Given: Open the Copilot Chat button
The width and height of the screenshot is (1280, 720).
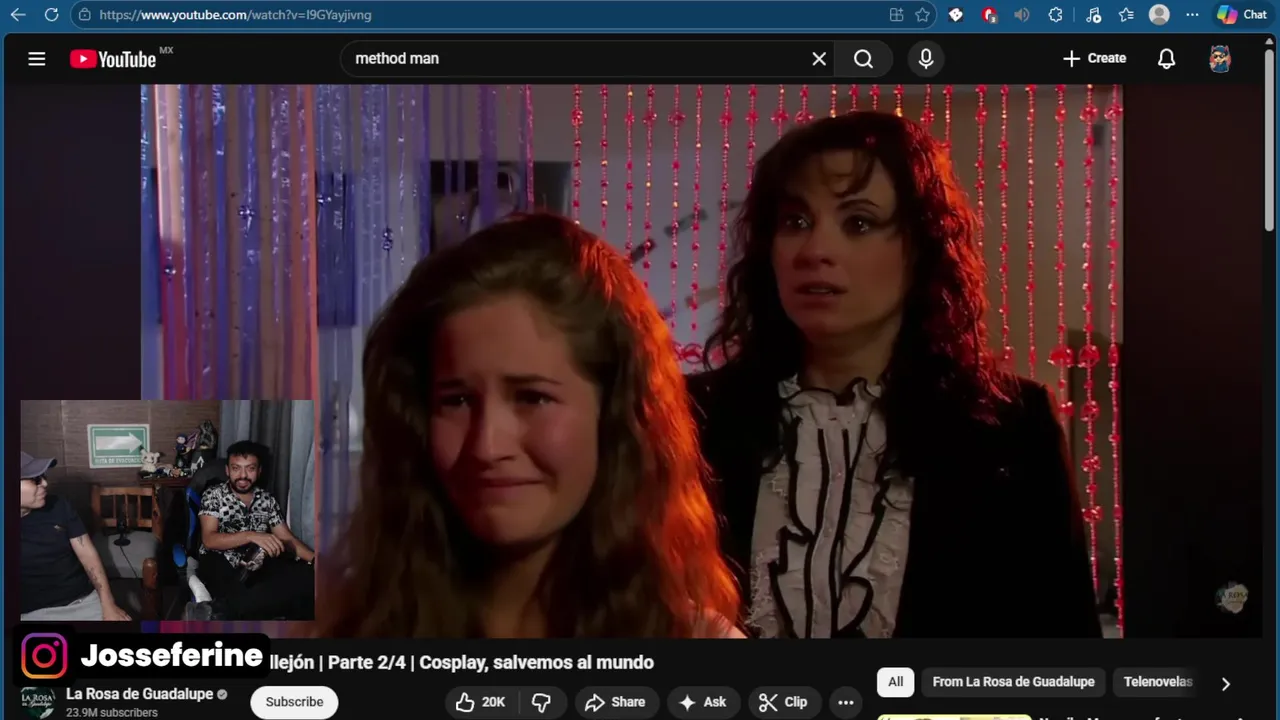Looking at the screenshot, I should 1242,15.
